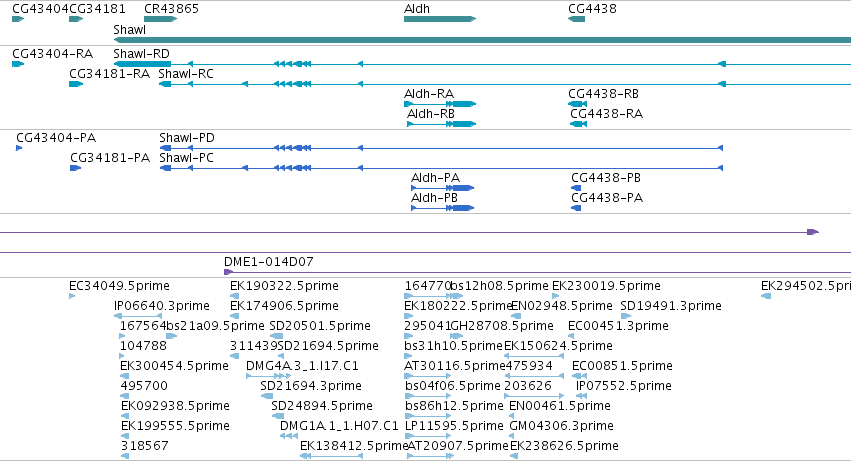Click the Shawl-PD protein label
Image resolution: width=851 pixels, height=461 pixels.
point(187,138)
